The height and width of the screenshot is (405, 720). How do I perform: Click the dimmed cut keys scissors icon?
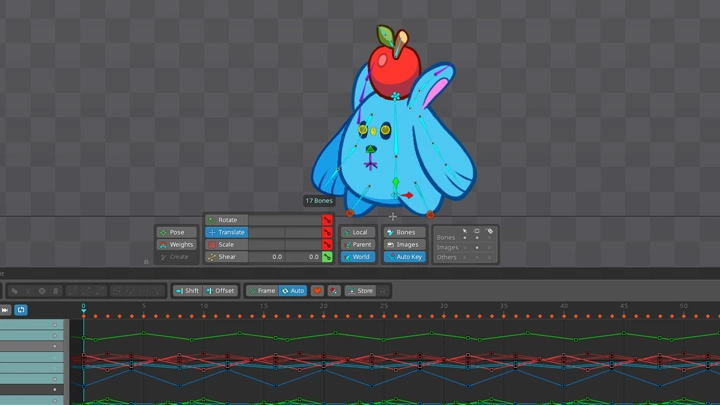pos(28,291)
